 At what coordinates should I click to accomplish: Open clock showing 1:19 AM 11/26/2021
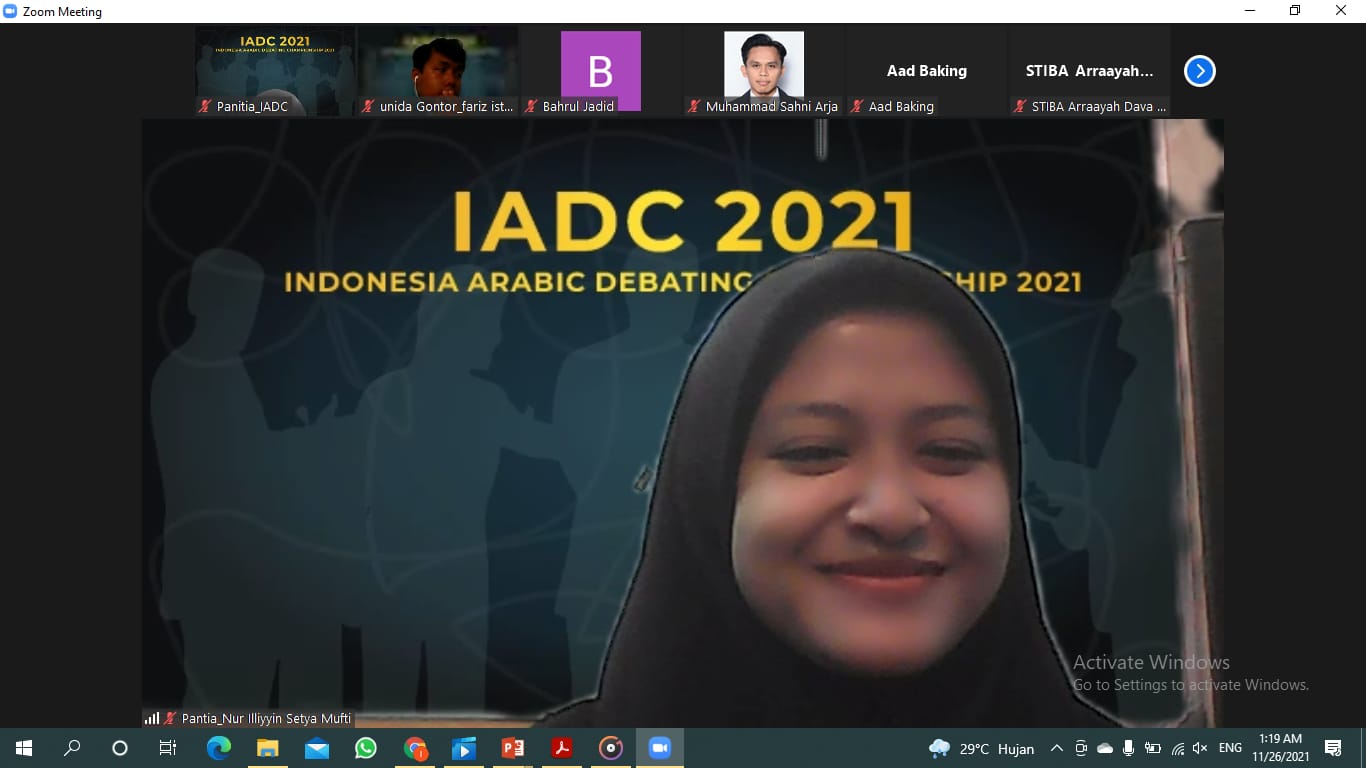(x=1281, y=748)
